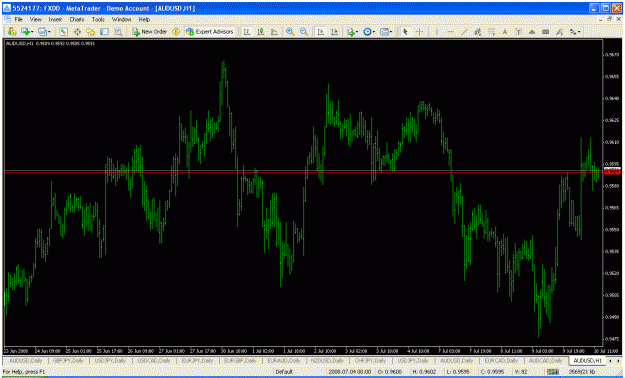Click the Profiles icon
The width and height of the screenshot is (625, 378).
(x=42, y=32)
